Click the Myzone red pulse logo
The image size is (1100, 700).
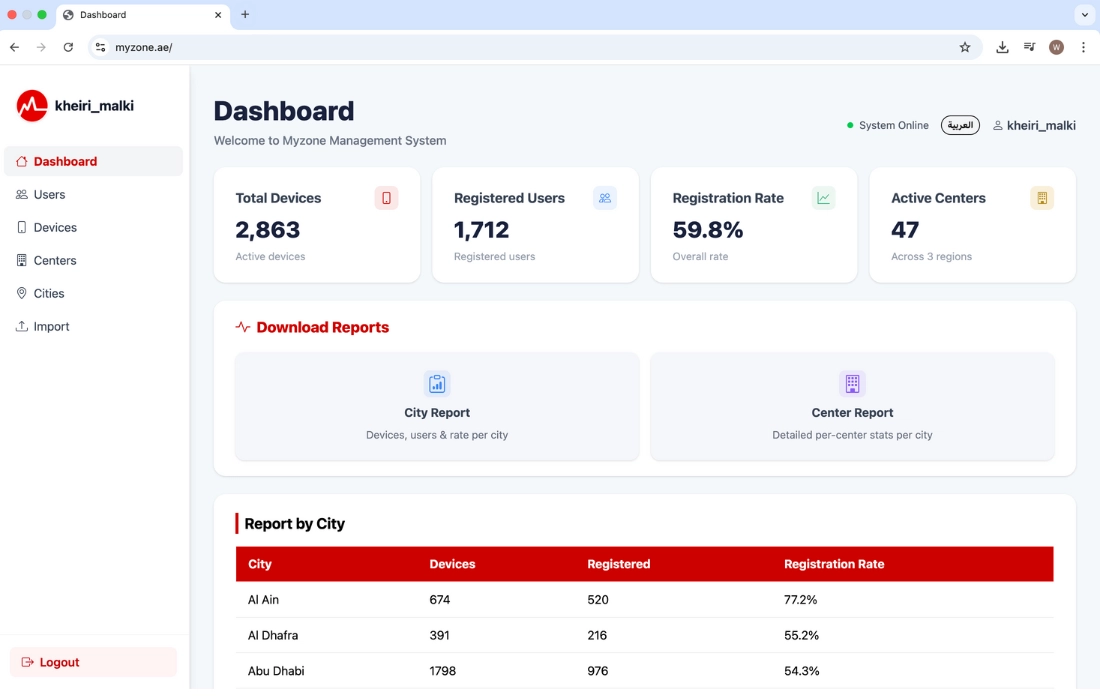32,106
